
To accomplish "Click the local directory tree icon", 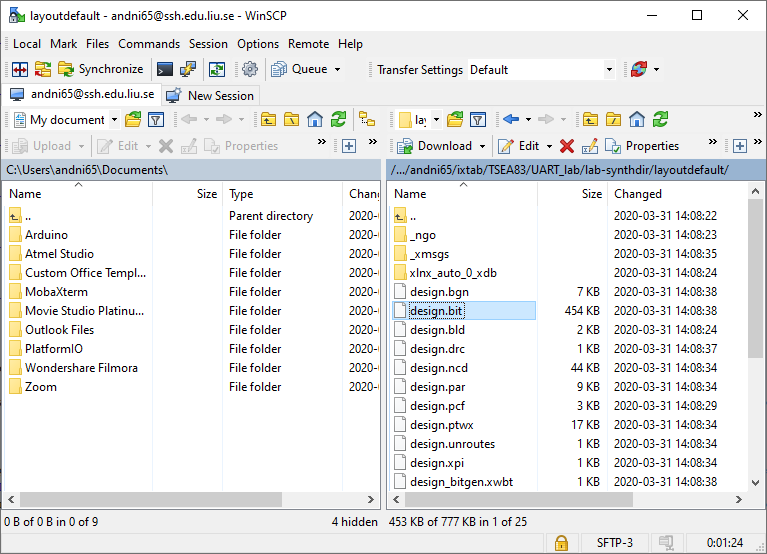I will [367, 120].
